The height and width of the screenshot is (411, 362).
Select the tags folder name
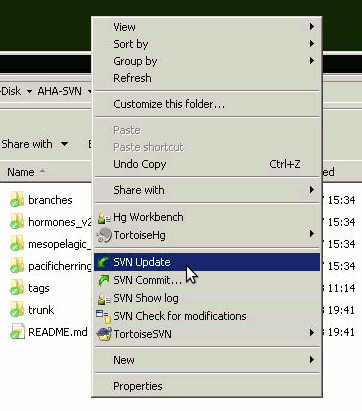point(39,288)
